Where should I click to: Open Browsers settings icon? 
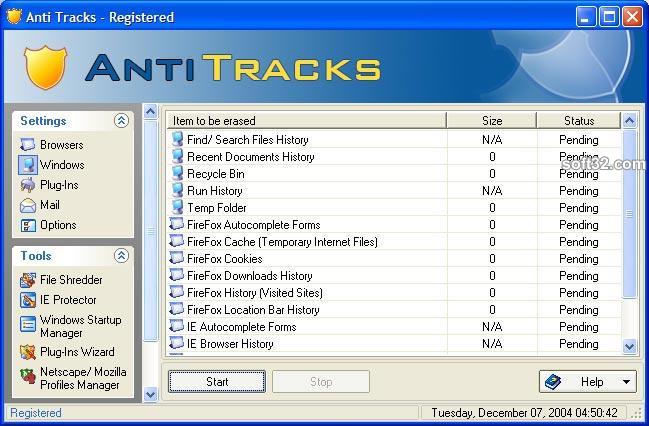coord(28,144)
